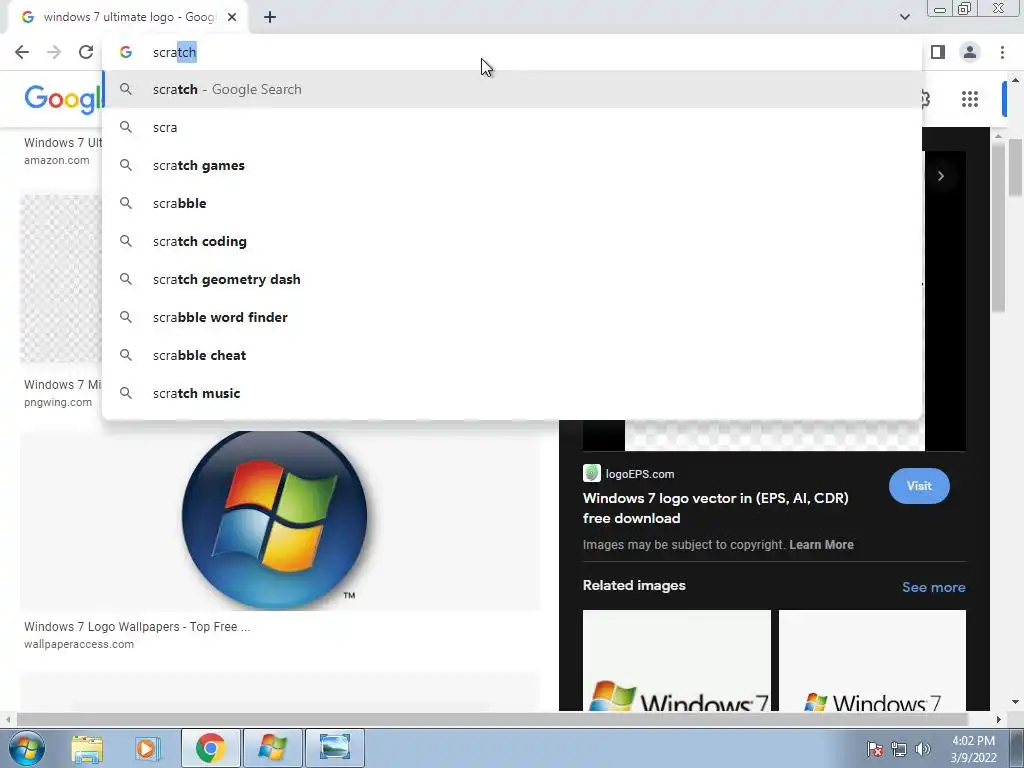The height and width of the screenshot is (768, 1024).
Task: Open the Chrome profile avatar
Action: coord(970,52)
